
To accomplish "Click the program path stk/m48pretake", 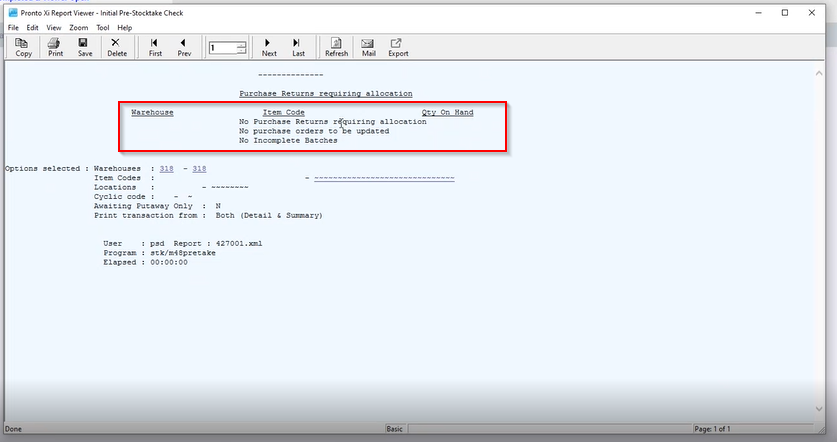I will [183, 253].
